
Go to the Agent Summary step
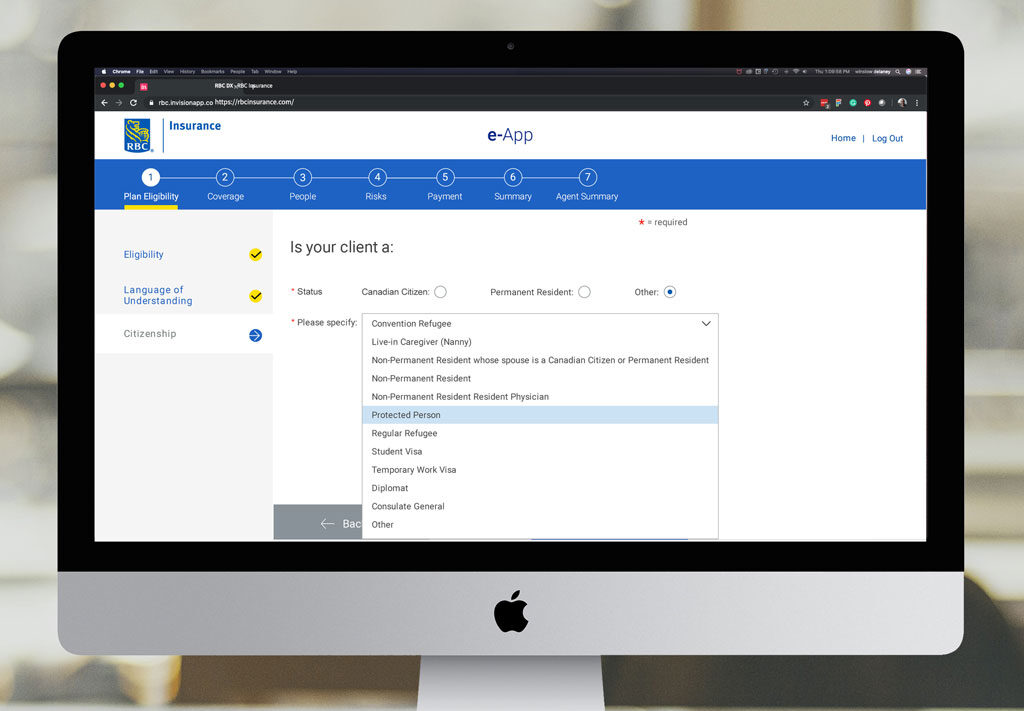(x=587, y=178)
